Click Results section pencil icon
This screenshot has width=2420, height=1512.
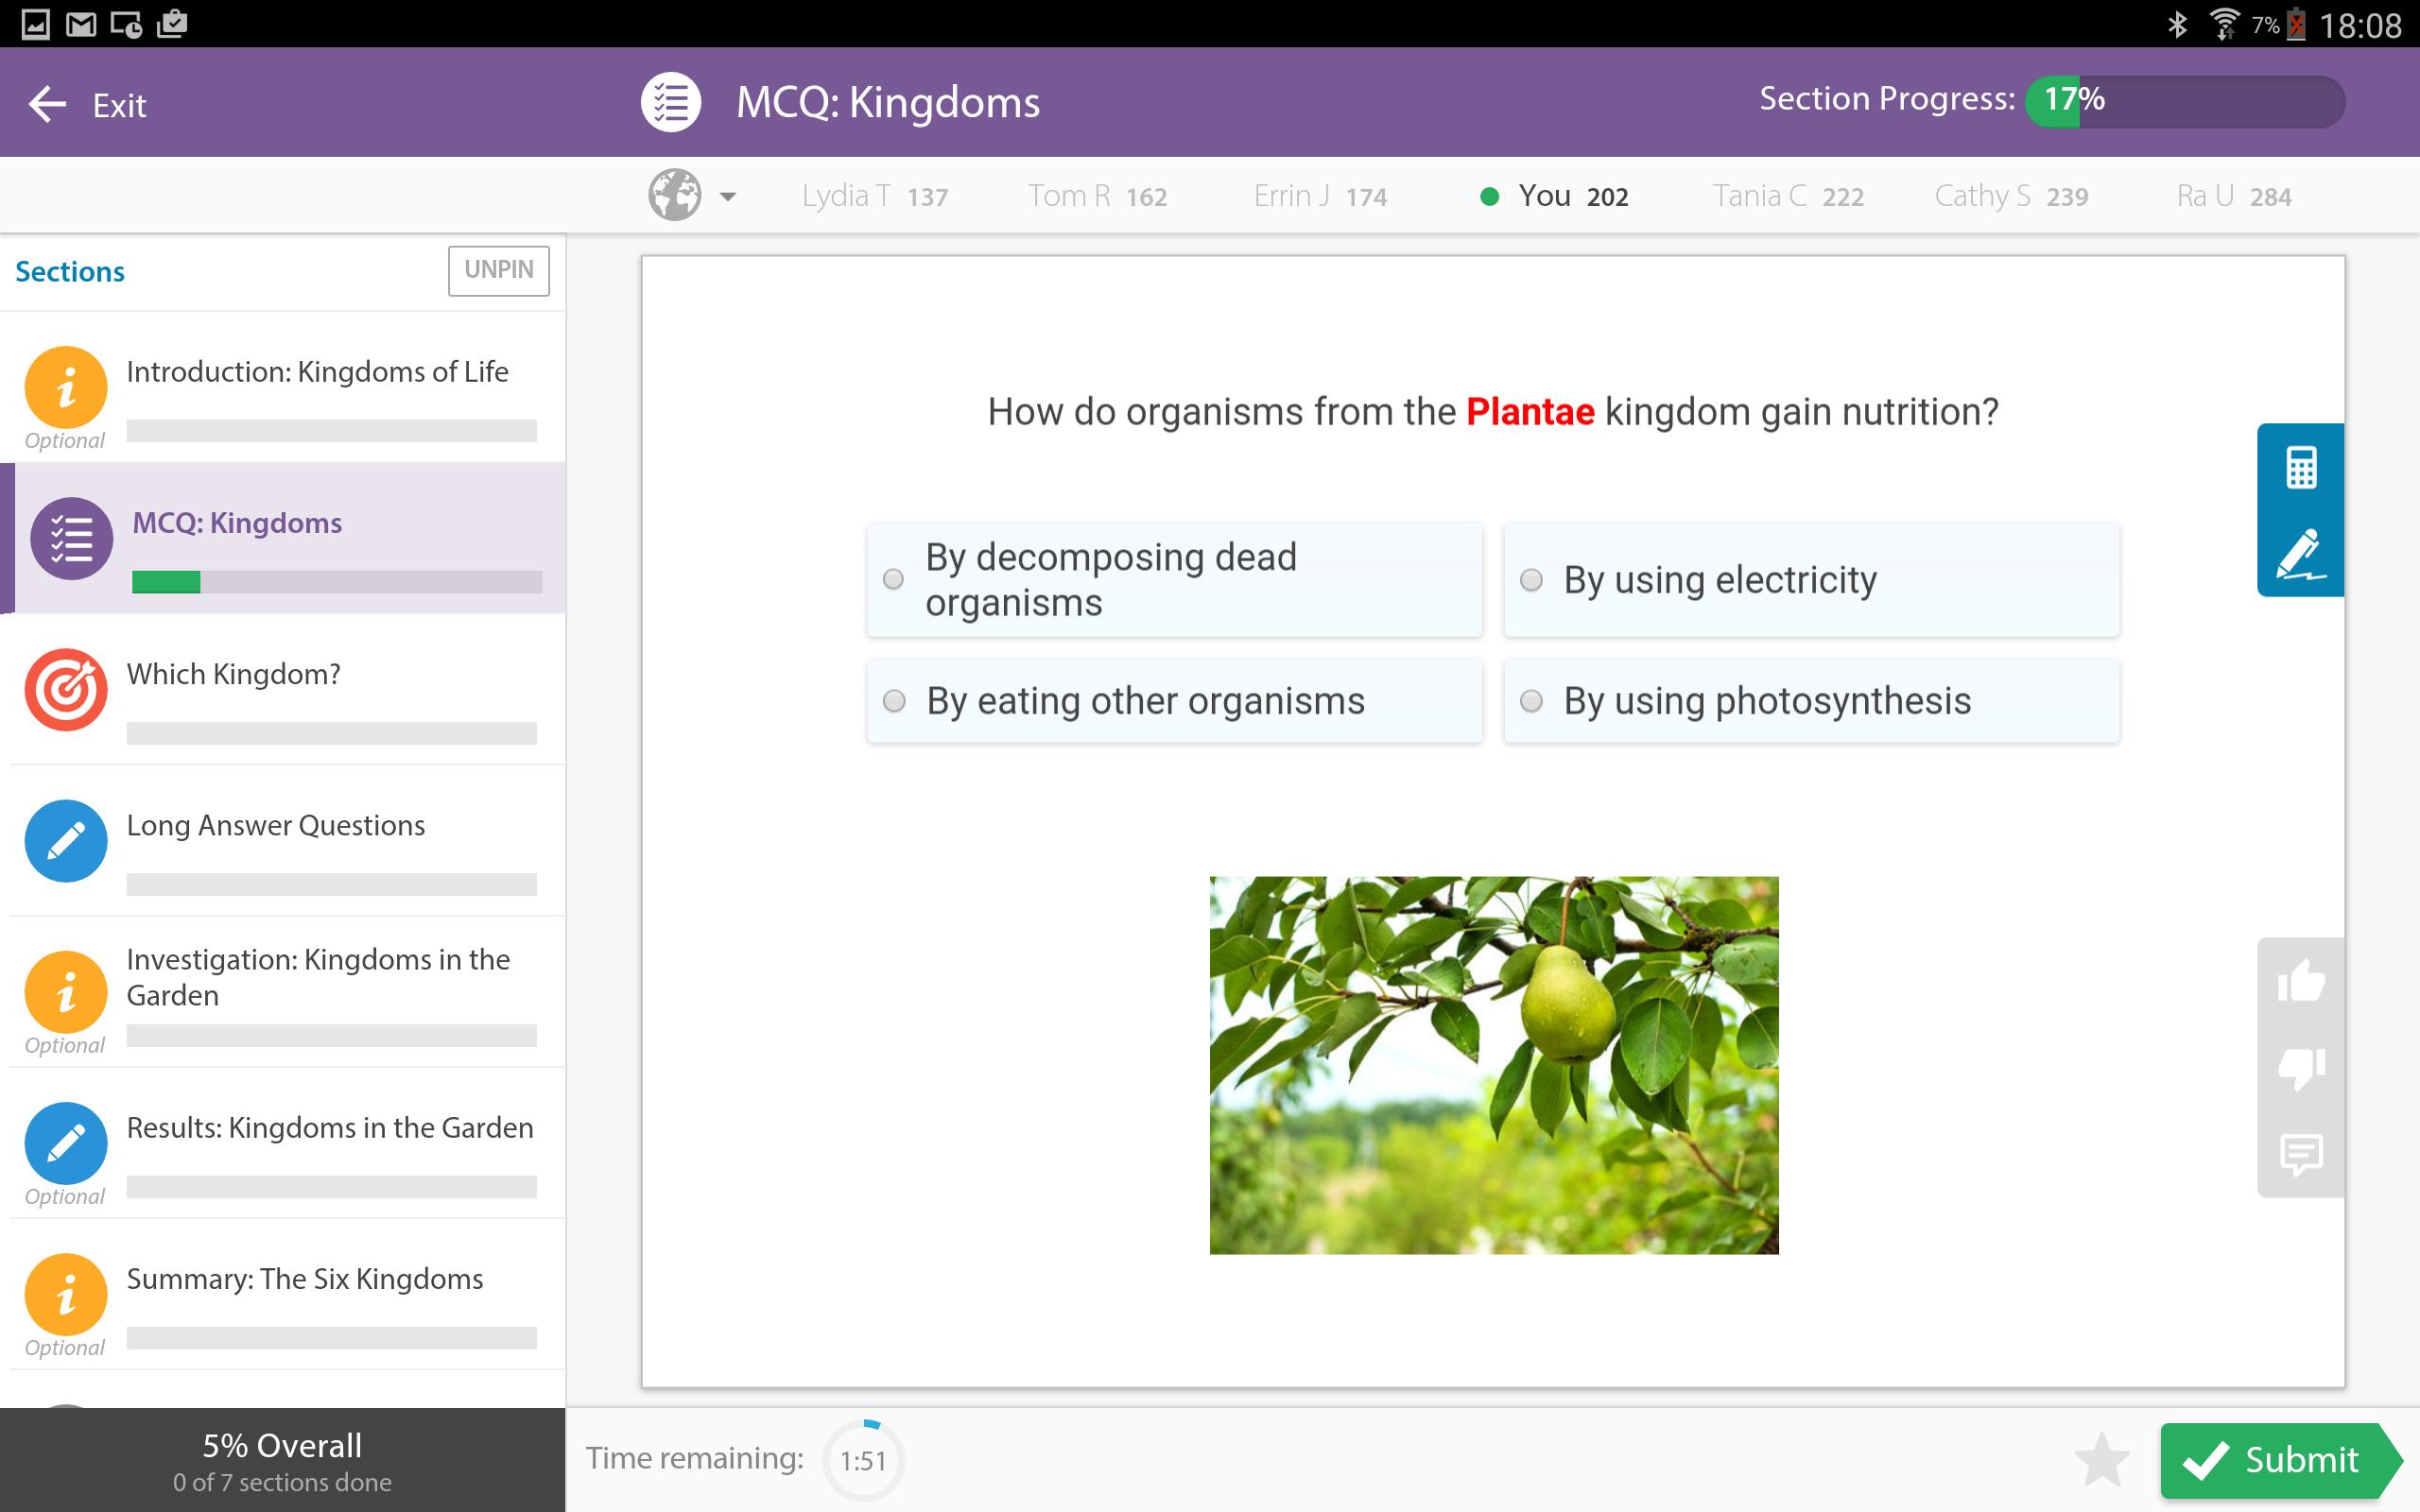click(66, 1143)
